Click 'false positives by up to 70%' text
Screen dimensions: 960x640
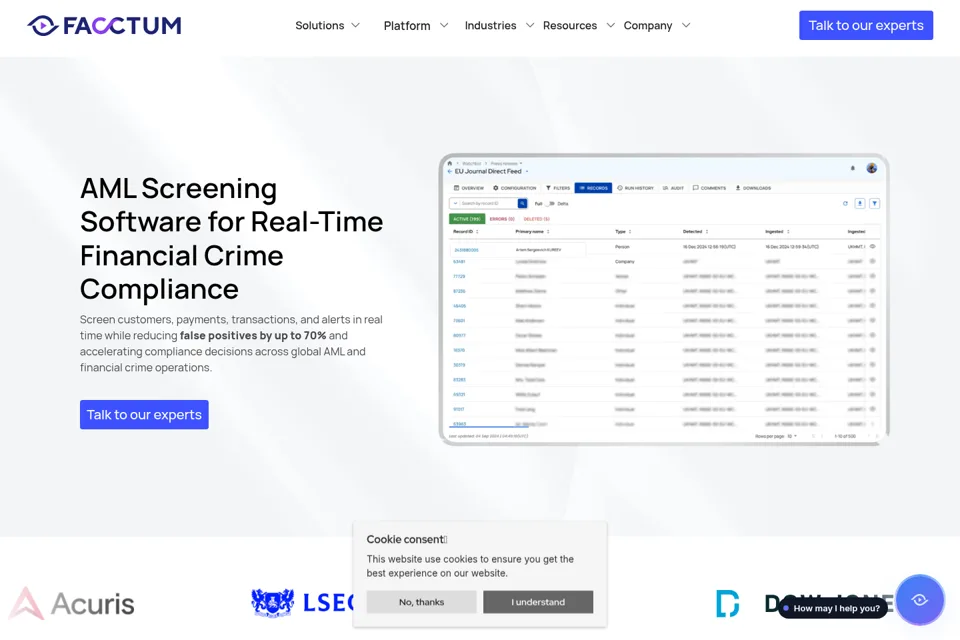coord(253,336)
